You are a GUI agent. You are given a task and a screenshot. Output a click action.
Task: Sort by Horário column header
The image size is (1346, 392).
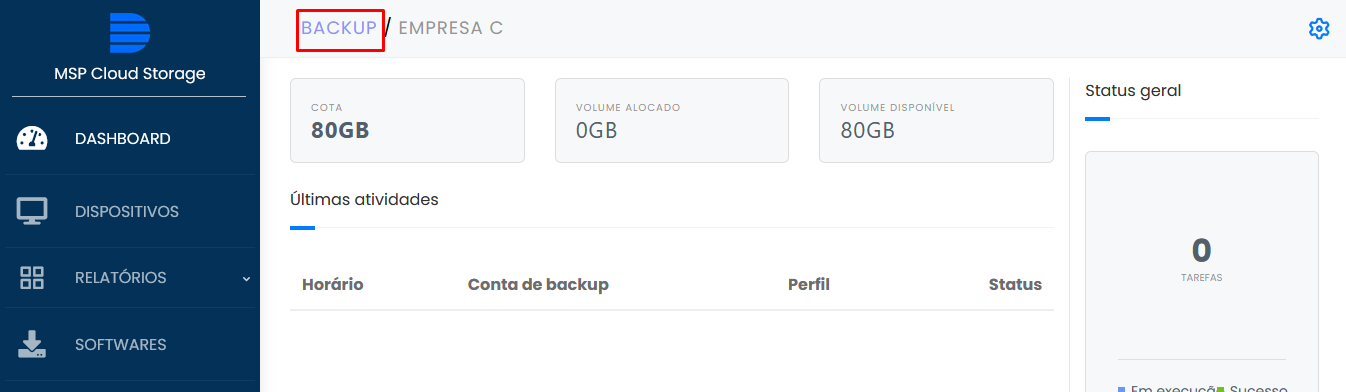pyautogui.click(x=332, y=284)
